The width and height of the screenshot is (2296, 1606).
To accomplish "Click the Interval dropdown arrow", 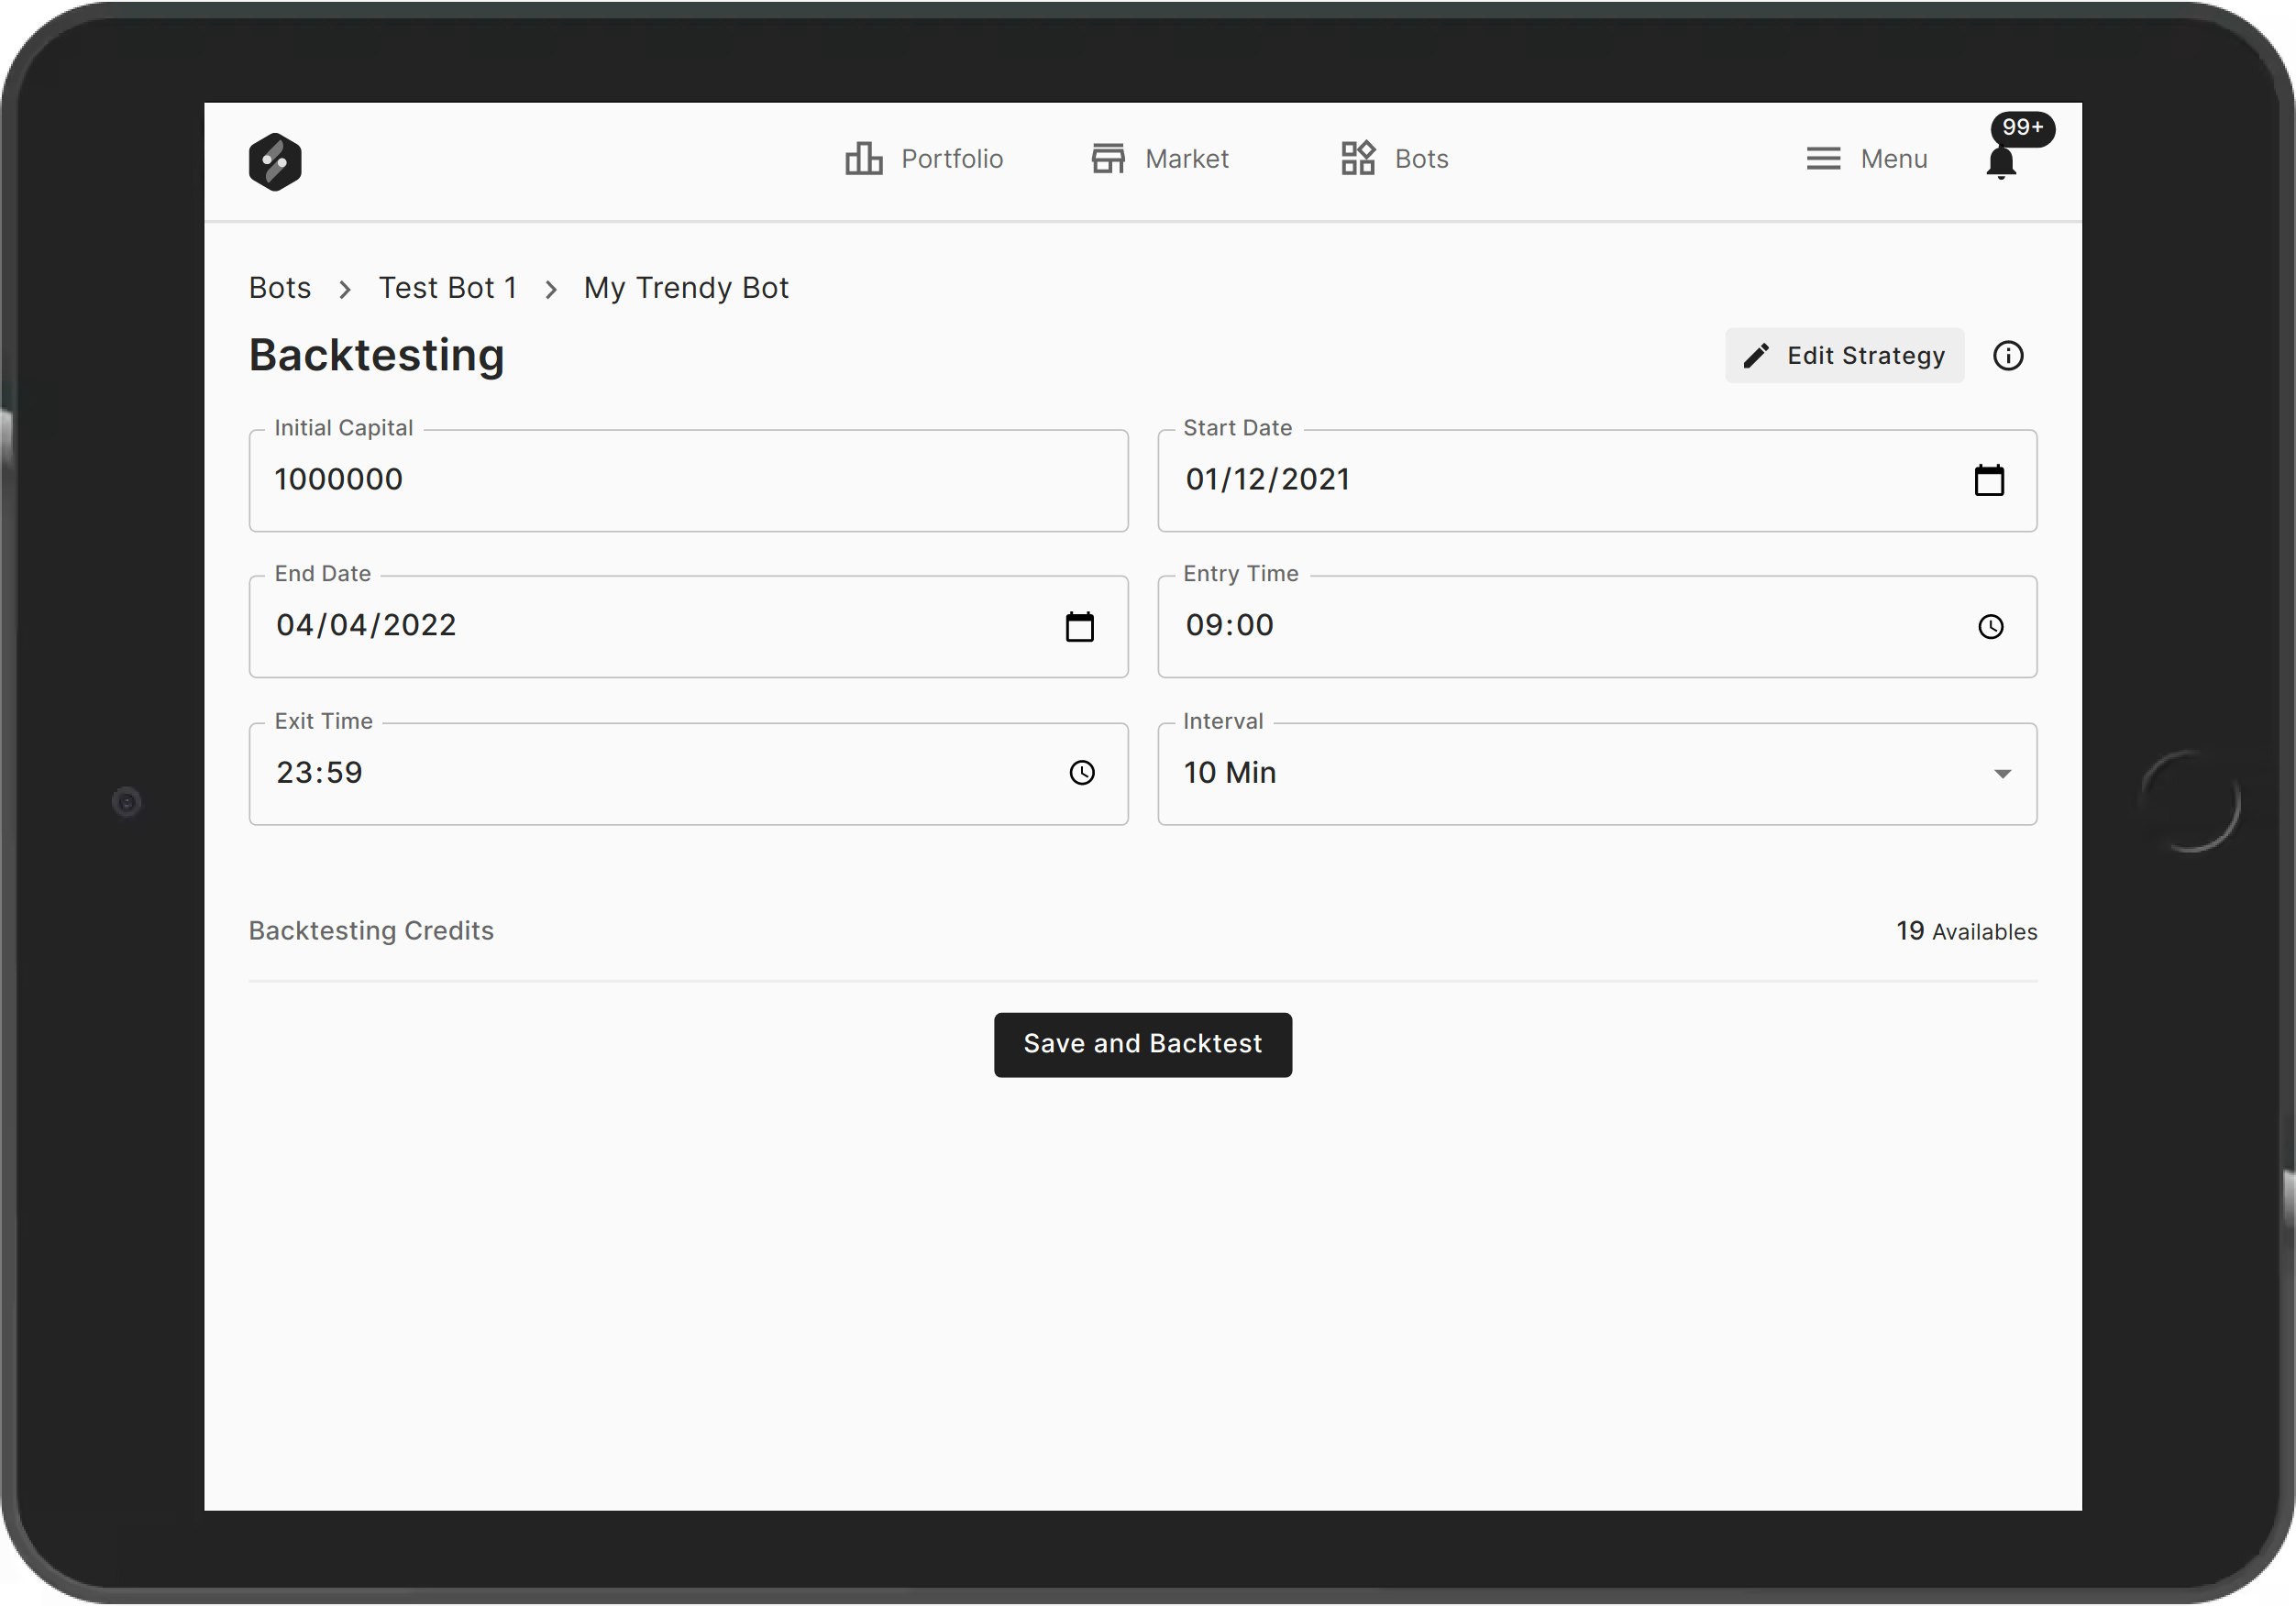I will coord(2002,775).
